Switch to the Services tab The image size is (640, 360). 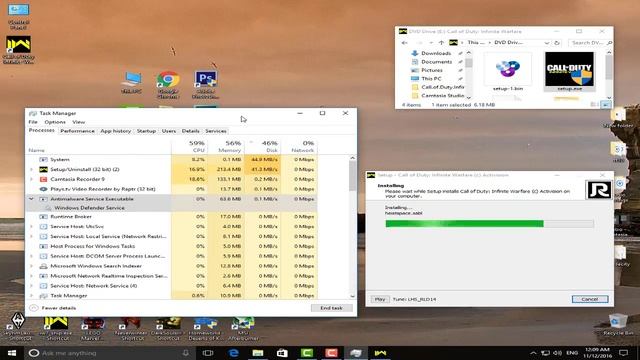pyautogui.click(x=216, y=131)
